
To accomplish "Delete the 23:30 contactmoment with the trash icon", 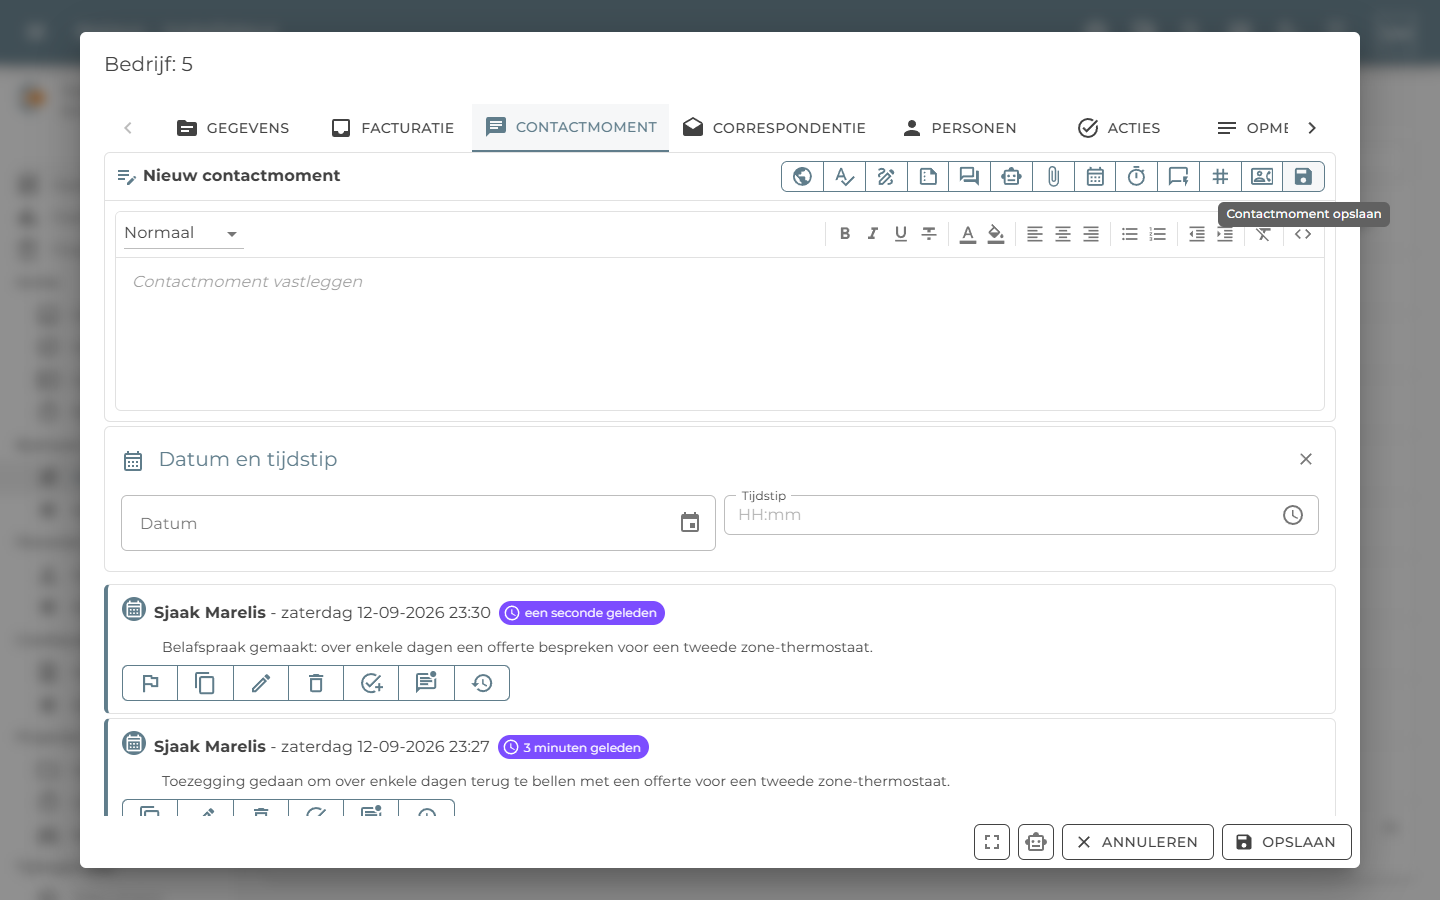I will pyautogui.click(x=316, y=683).
